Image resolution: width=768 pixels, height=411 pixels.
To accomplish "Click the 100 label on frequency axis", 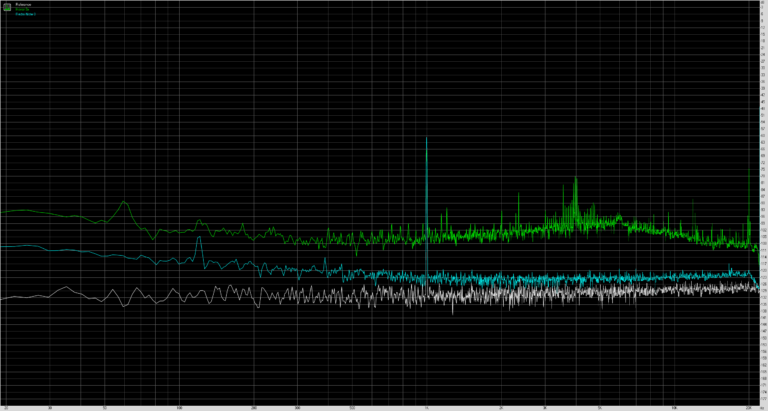I will tap(179, 408).
